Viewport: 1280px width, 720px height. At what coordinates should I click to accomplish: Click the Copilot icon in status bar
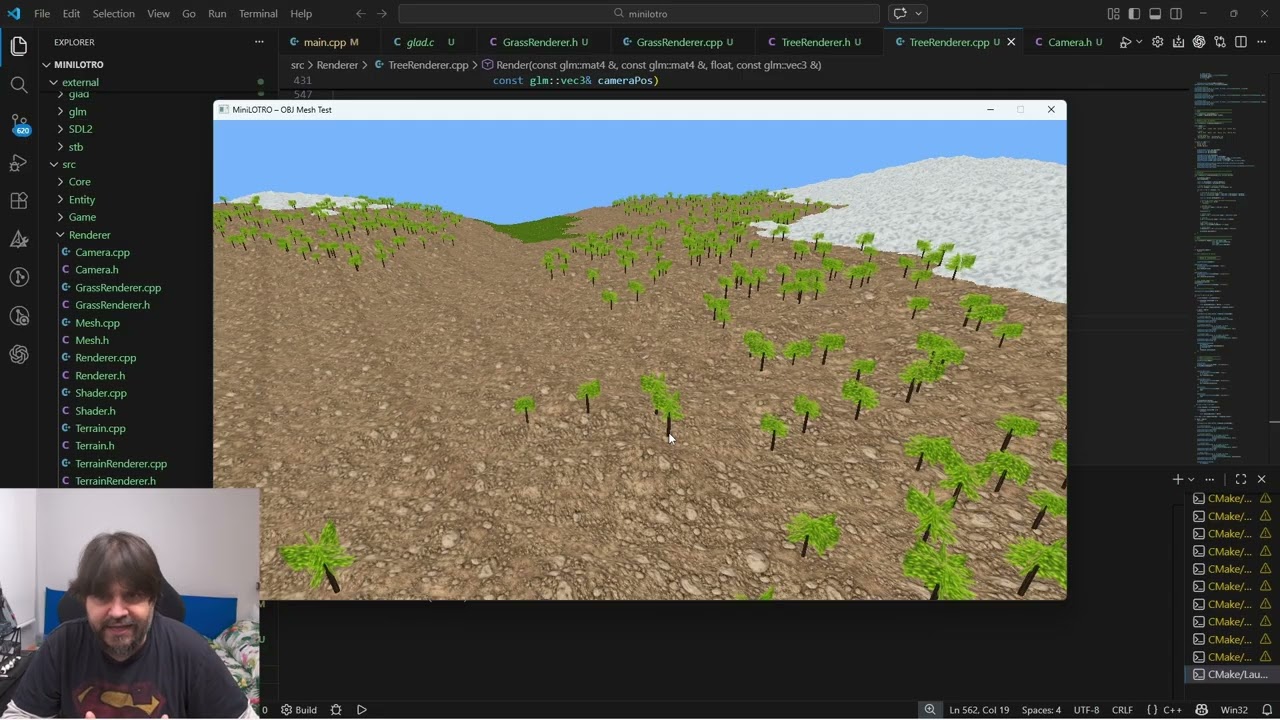click(1201, 710)
